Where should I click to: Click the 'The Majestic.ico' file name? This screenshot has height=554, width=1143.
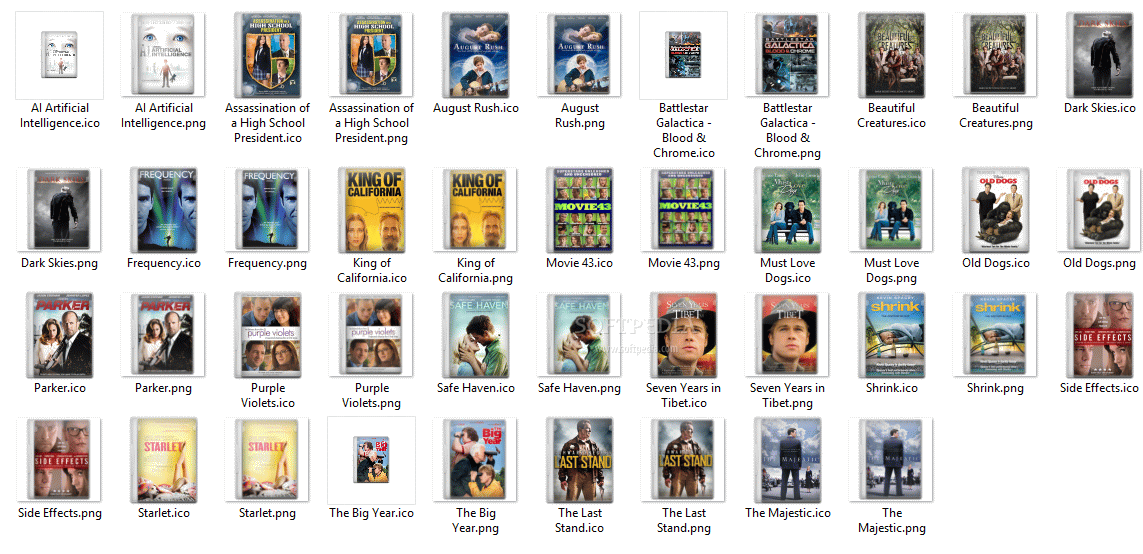point(788,513)
